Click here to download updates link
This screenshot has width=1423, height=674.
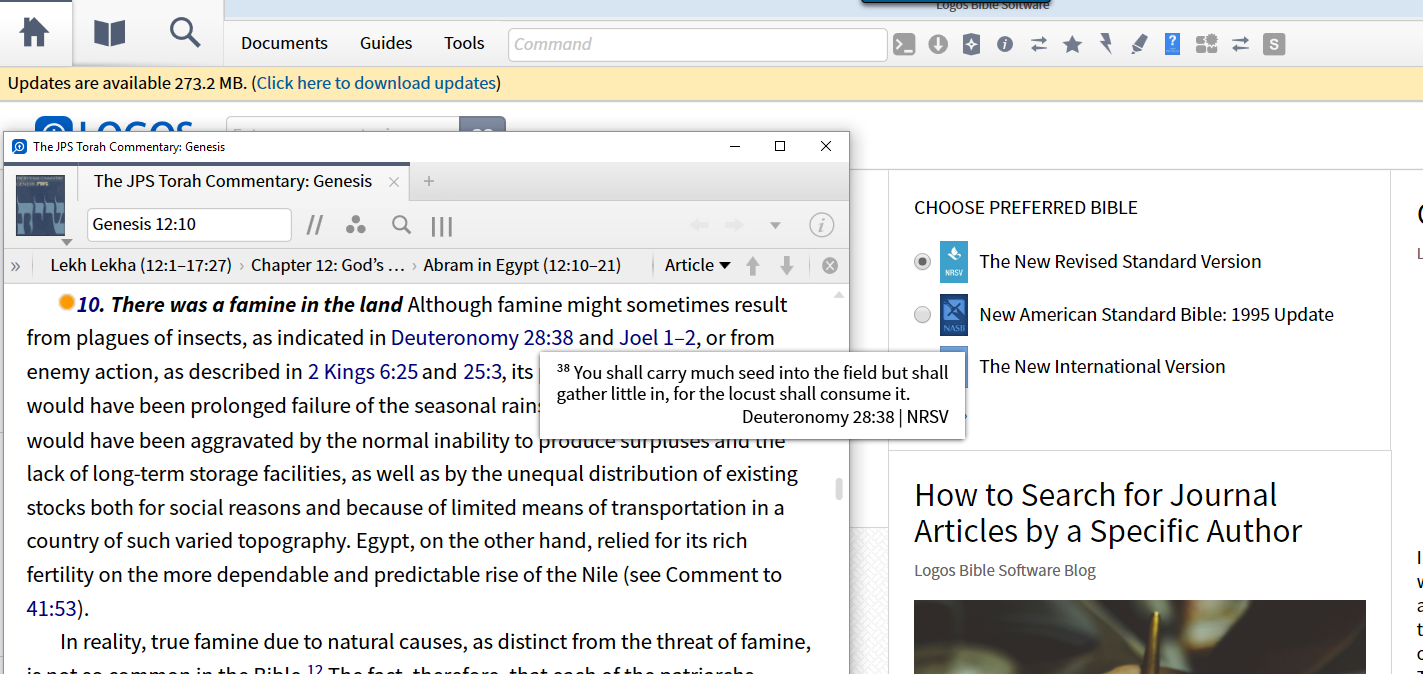pyautogui.click(x=376, y=83)
